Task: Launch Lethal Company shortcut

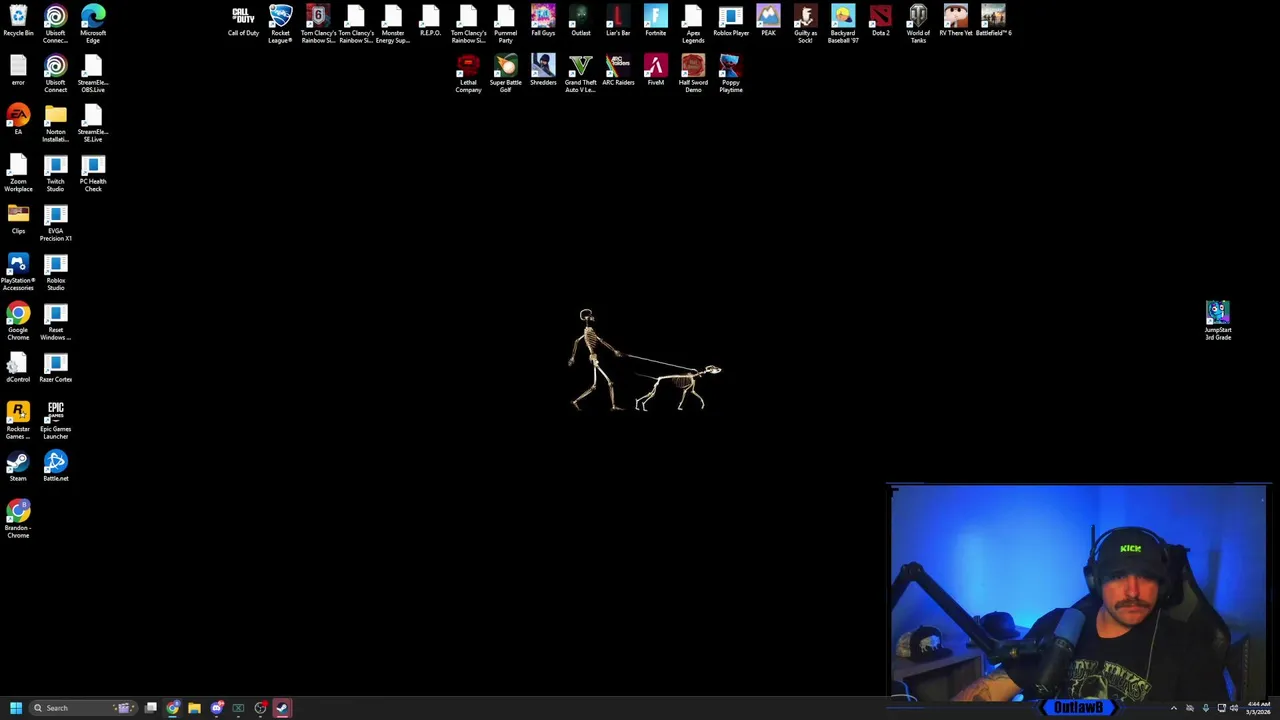Action: click(468, 74)
